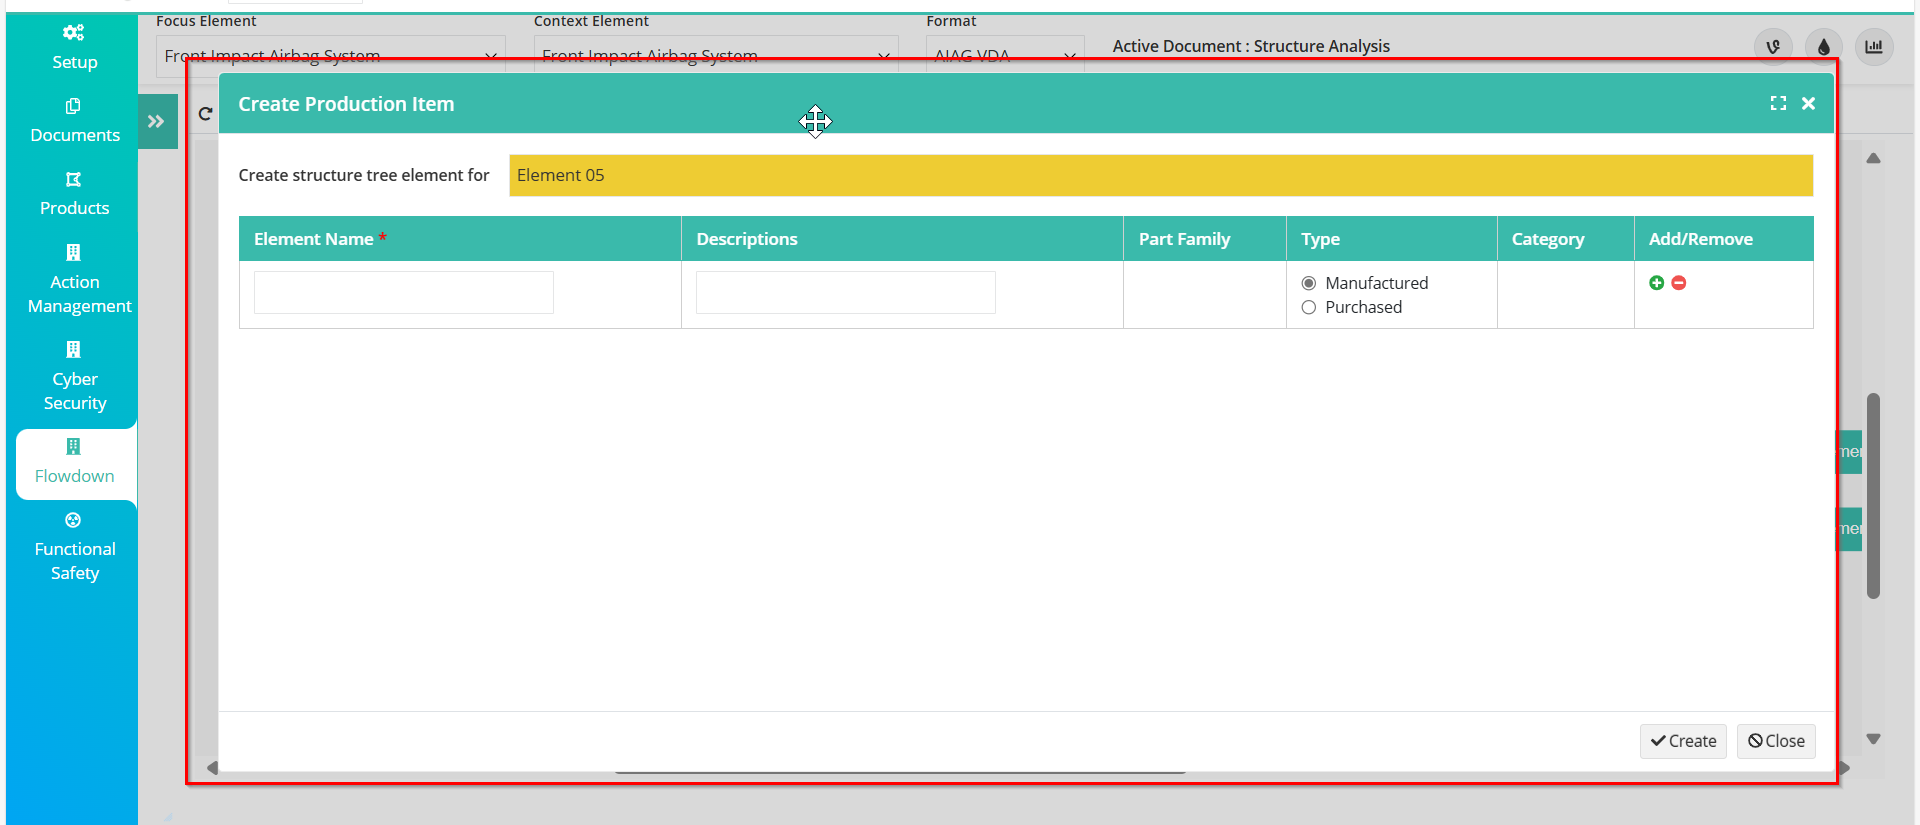The image size is (1920, 825).
Task: Click the Descriptions column header
Action: (x=902, y=239)
